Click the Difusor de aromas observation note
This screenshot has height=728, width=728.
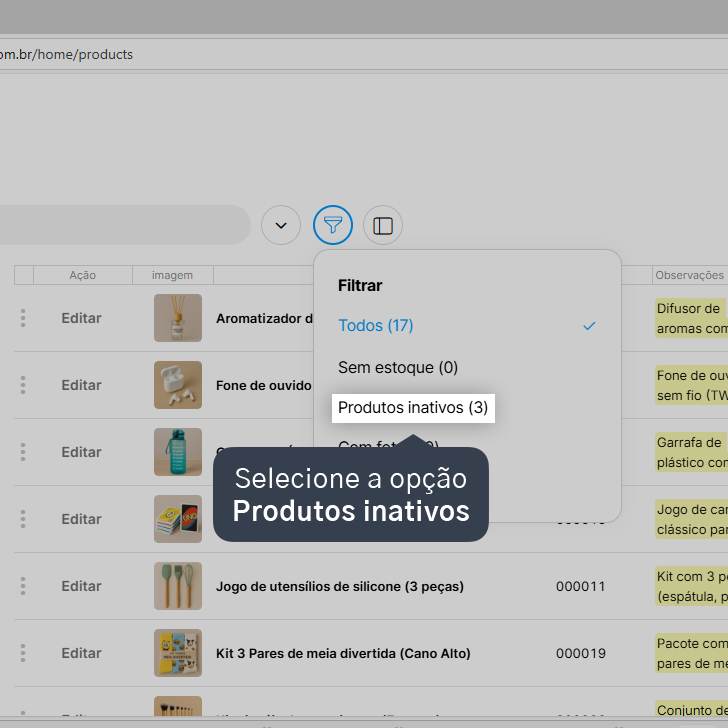coord(691,318)
